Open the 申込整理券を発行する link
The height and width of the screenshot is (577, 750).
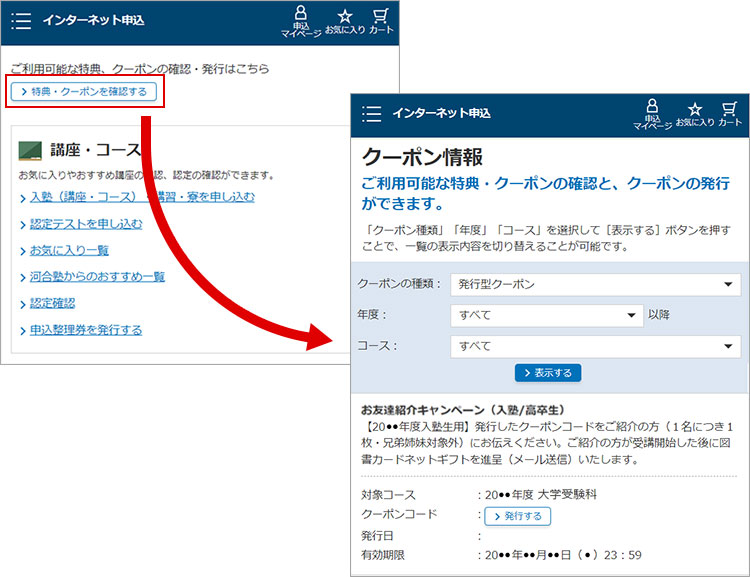(86, 330)
